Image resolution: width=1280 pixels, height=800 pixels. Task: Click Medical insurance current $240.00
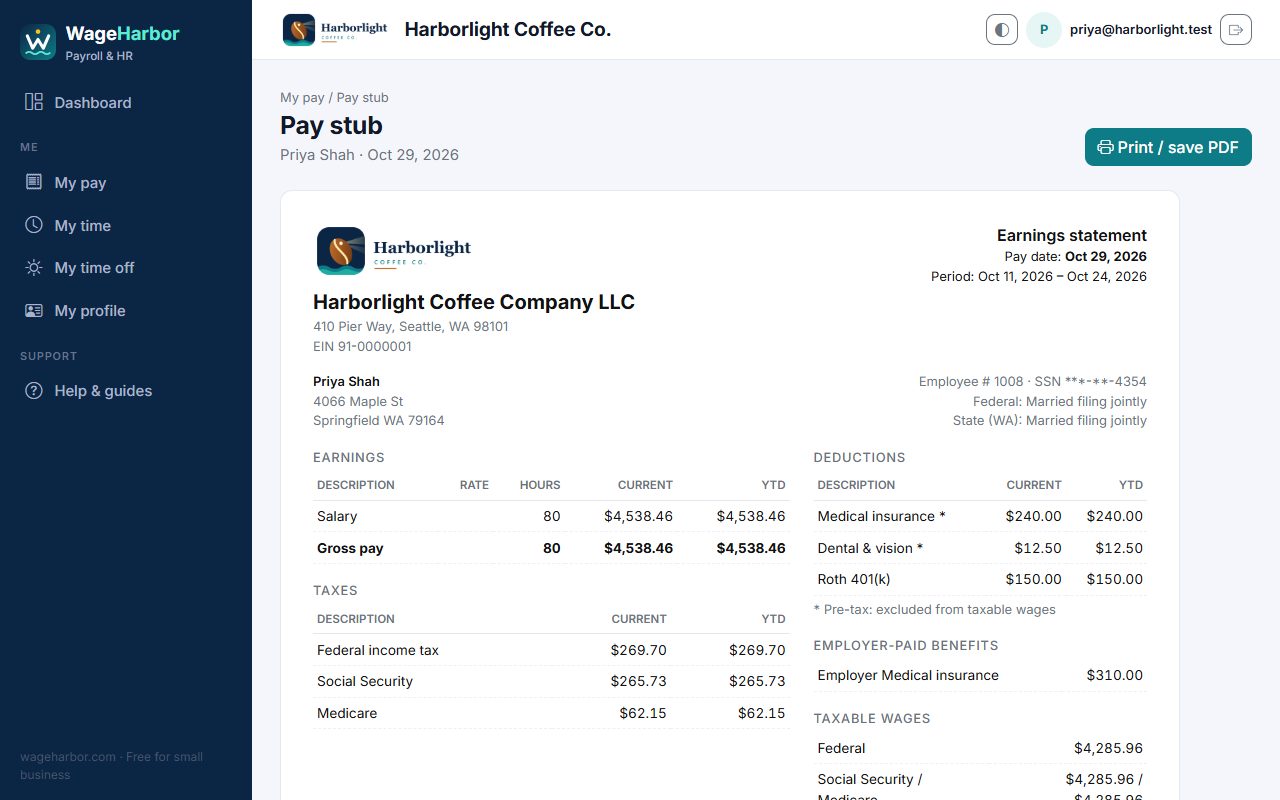click(1034, 516)
